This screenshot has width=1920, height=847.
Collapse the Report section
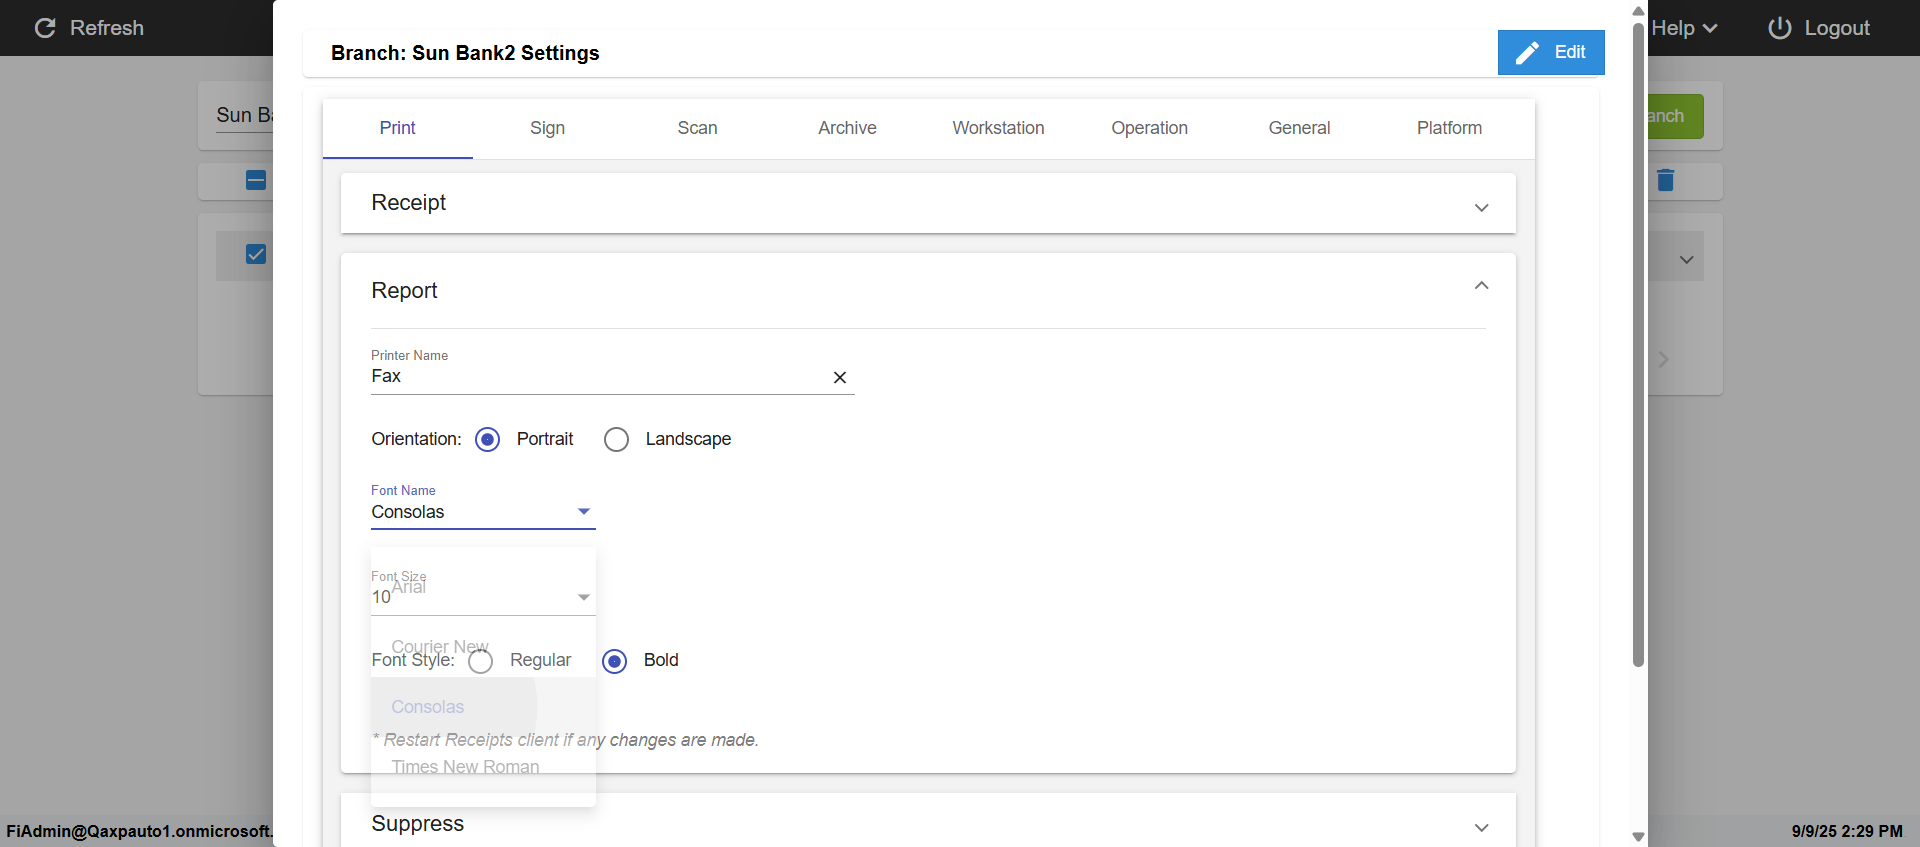pyautogui.click(x=1481, y=286)
